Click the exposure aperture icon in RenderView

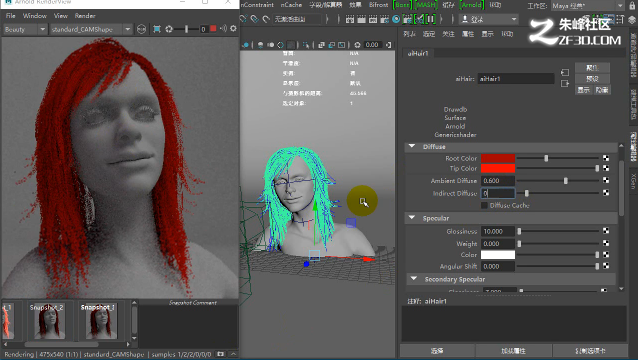[x=169, y=29]
